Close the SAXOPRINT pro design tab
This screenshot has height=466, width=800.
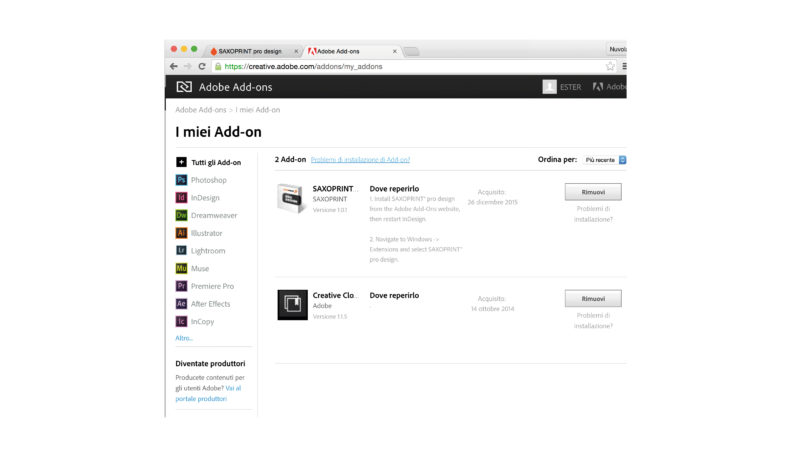[x=296, y=51]
